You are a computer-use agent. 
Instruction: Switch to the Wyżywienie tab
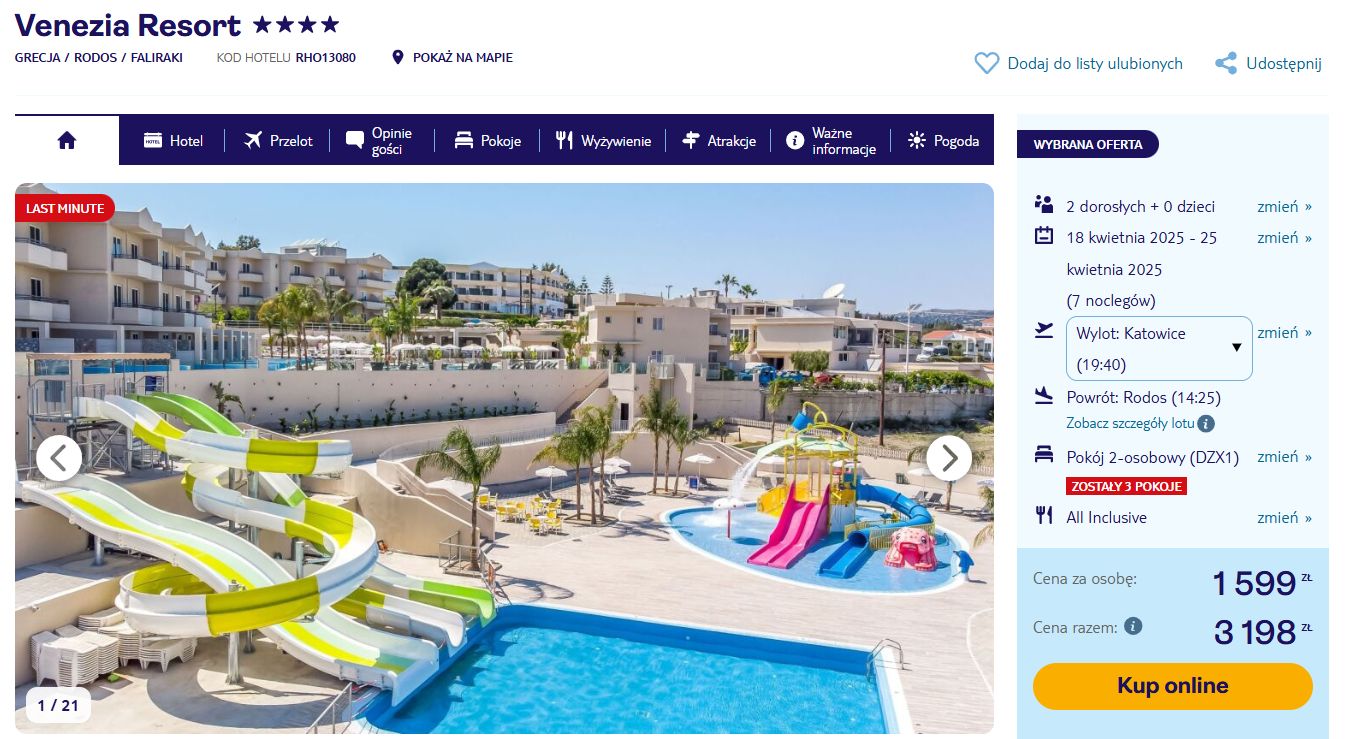coord(603,141)
